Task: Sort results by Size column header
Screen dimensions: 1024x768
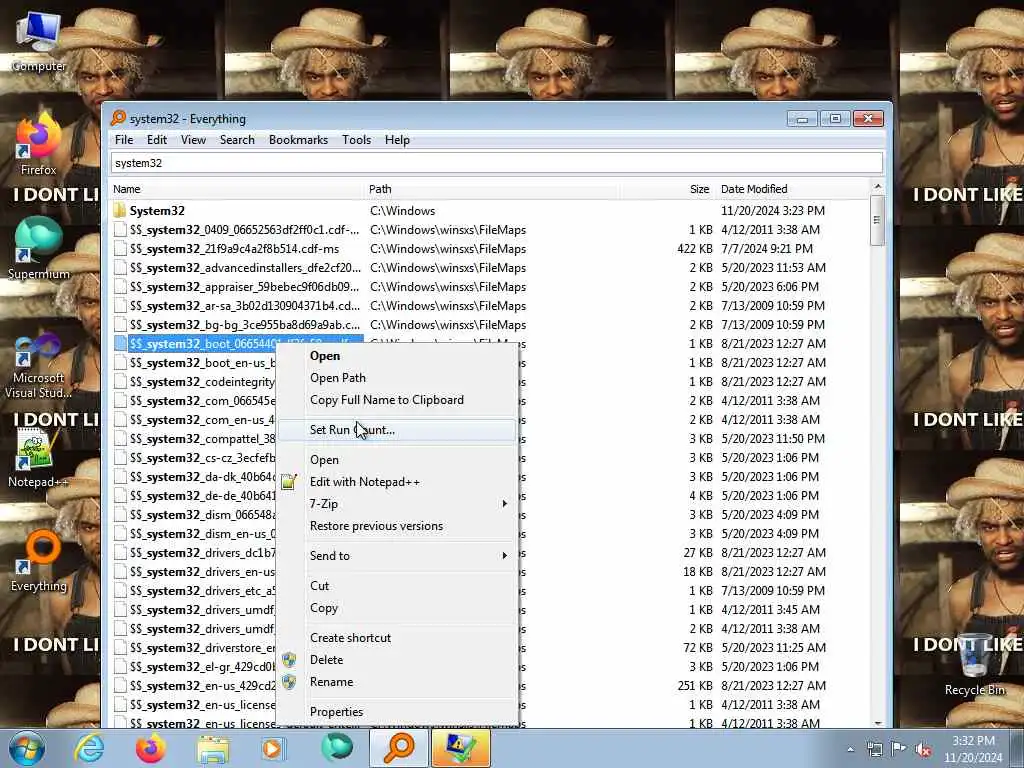Action: [666, 189]
